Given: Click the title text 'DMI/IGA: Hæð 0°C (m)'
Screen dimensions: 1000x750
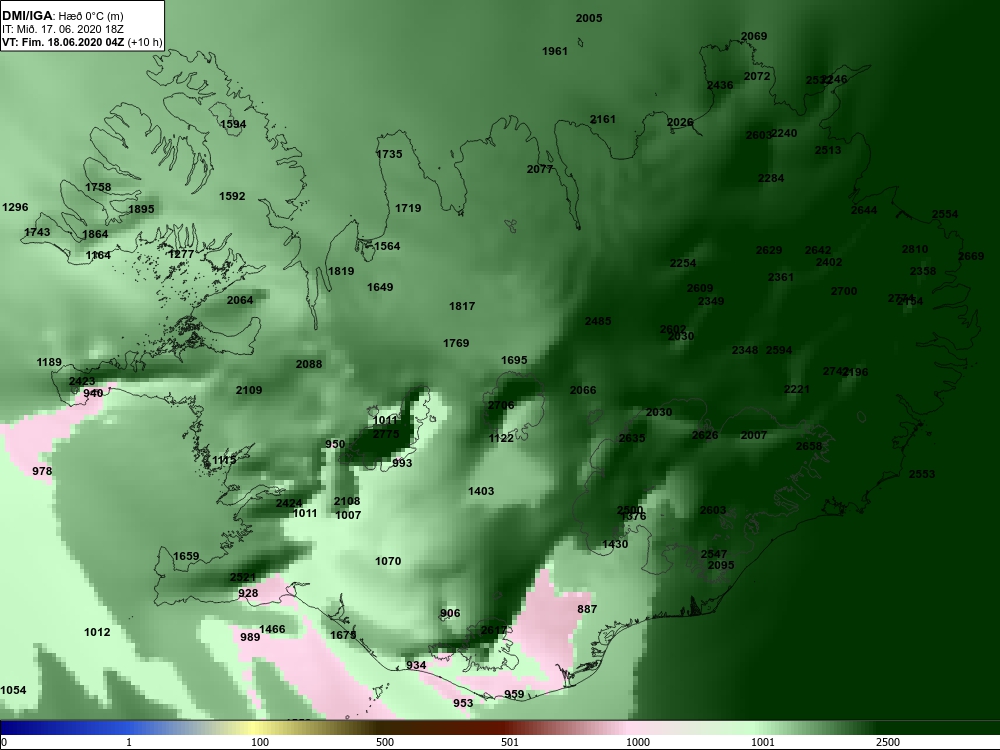Looking at the screenshot, I should click(61, 16).
